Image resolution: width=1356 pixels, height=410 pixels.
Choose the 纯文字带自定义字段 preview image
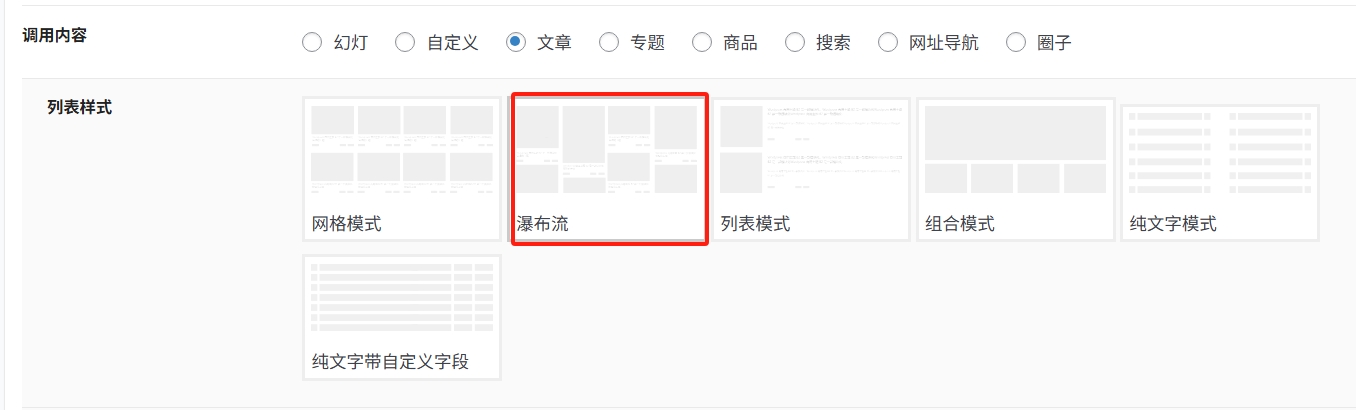pyautogui.click(x=402, y=298)
